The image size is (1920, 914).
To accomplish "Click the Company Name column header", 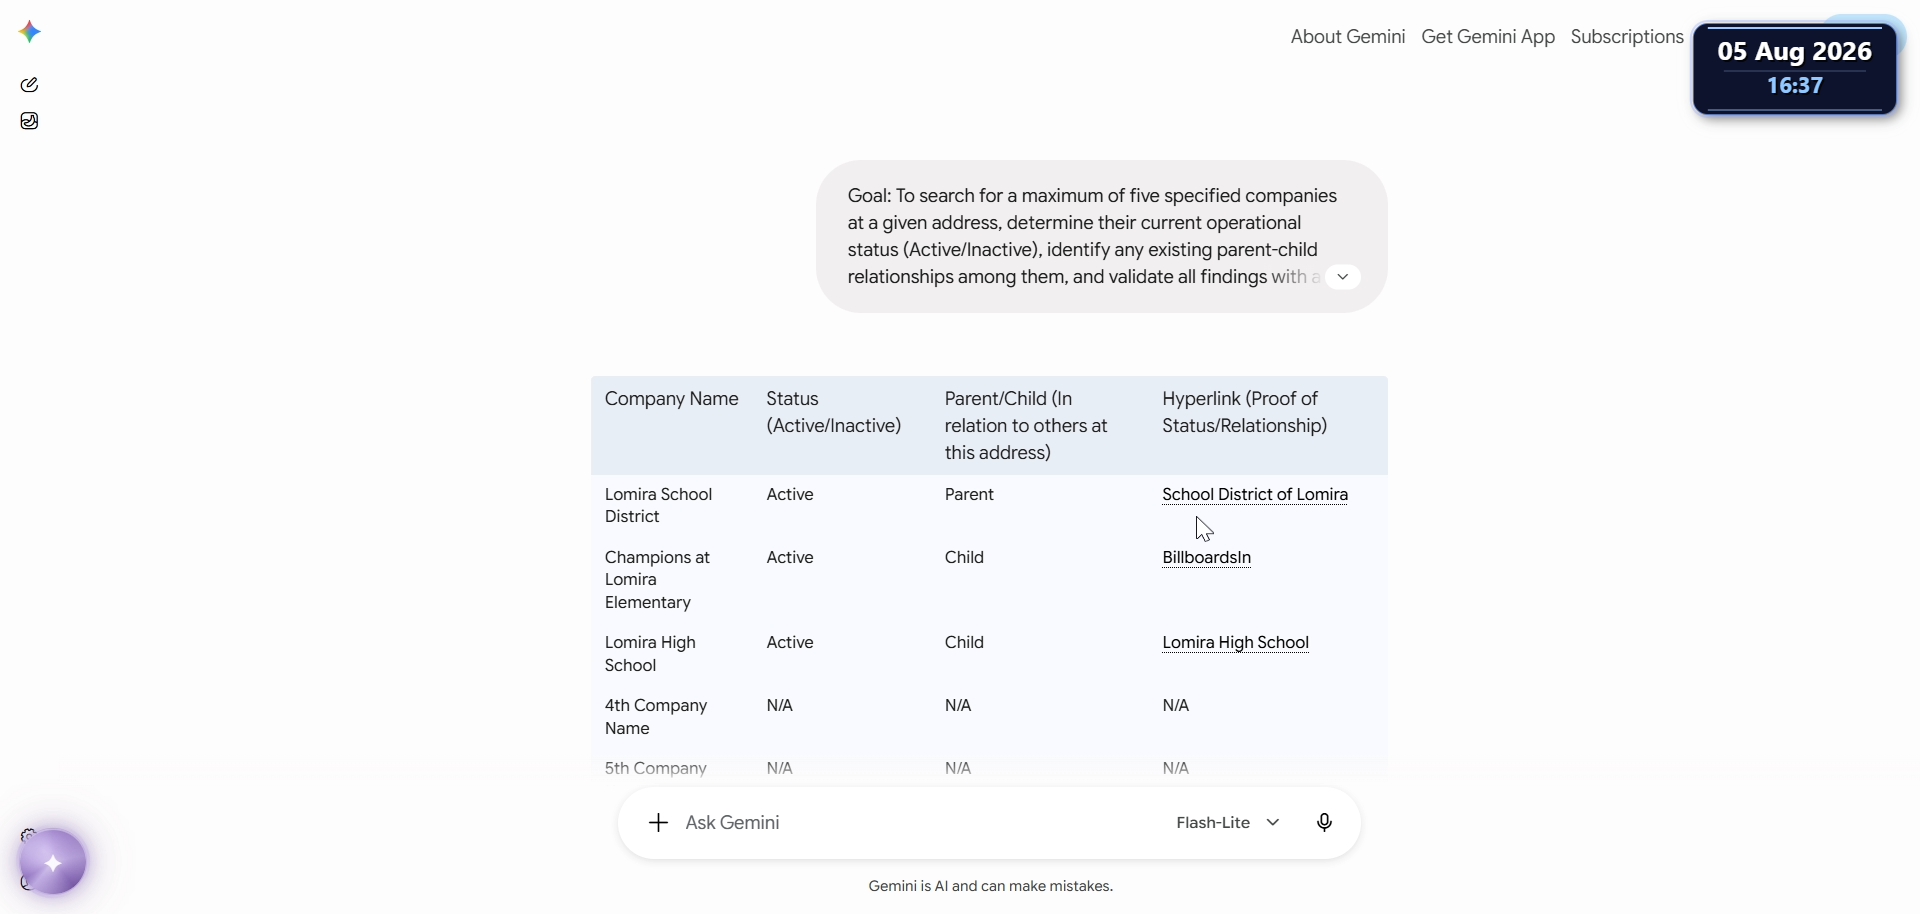I will 671,398.
